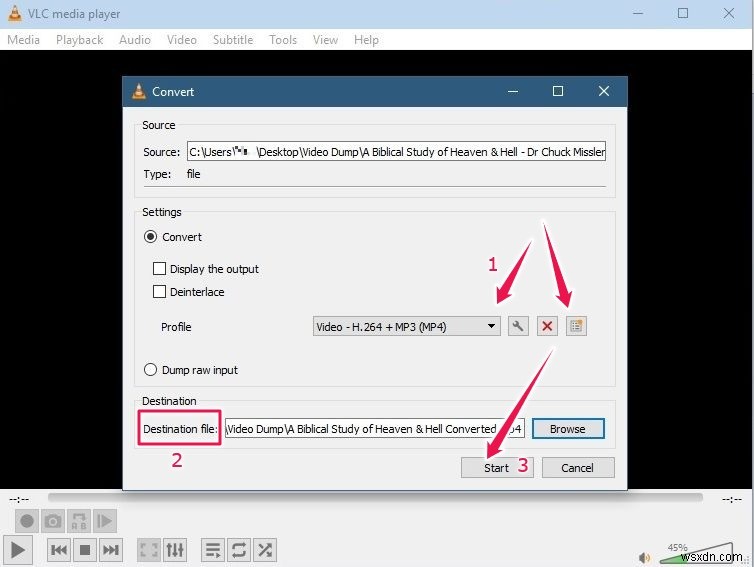Select the Dump raw input radio button
Image resolution: width=754 pixels, height=567 pixels.
point(151,369)
